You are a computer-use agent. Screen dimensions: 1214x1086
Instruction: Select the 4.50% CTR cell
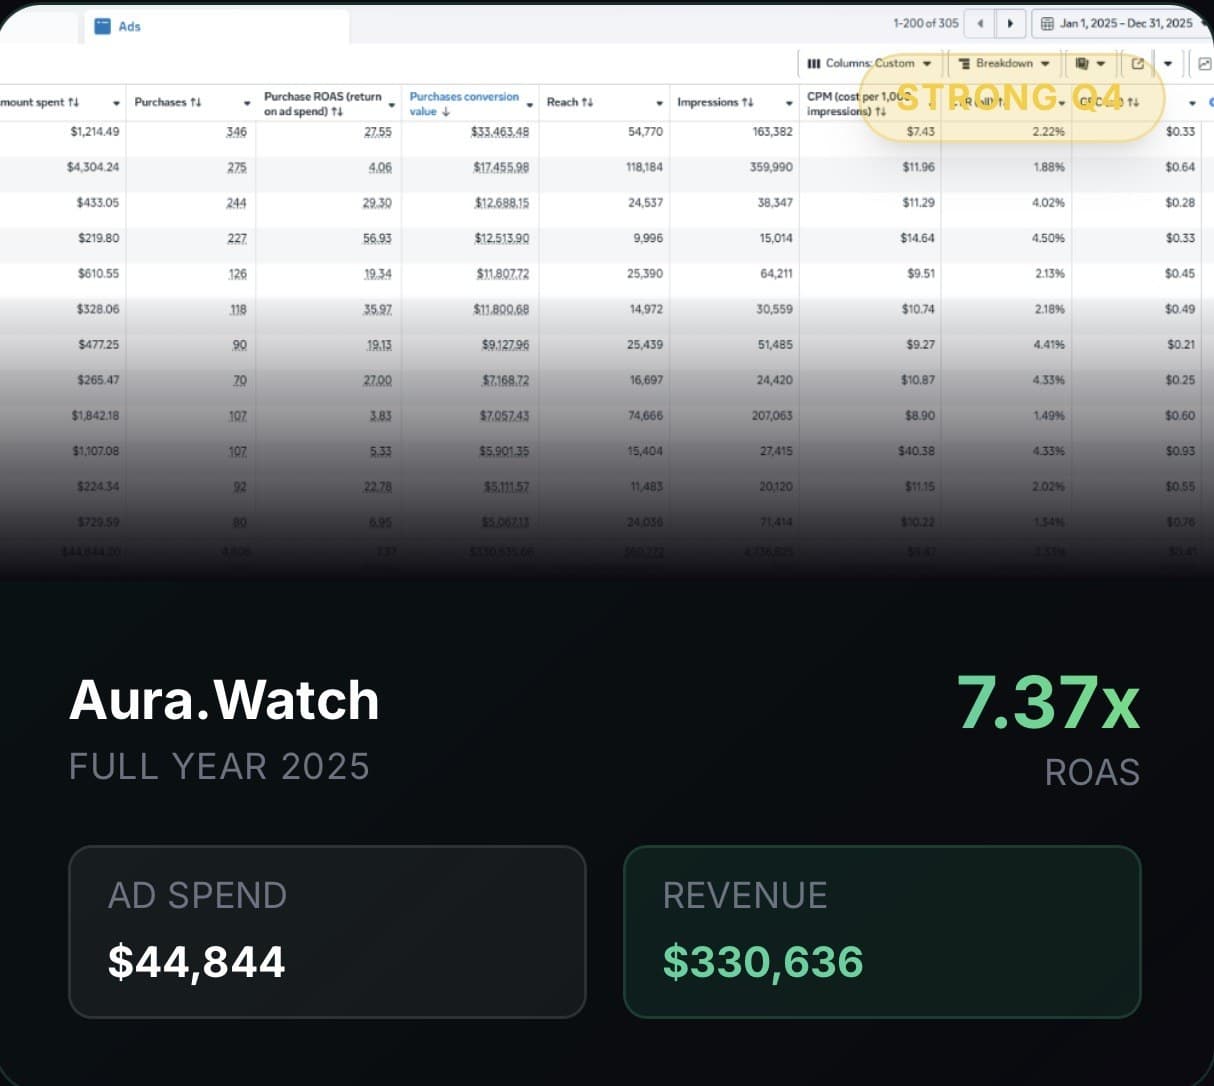(x=1049, y=238)
